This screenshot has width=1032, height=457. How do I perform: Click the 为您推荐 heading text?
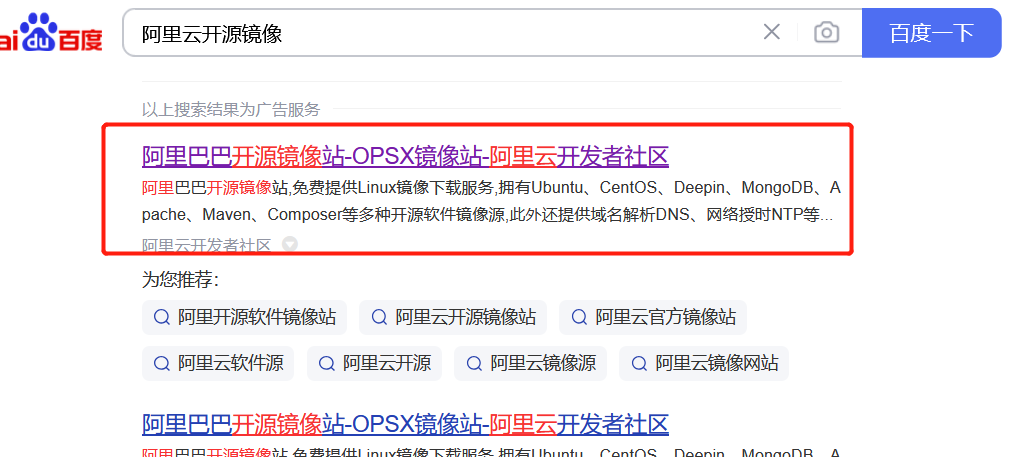[x=180, y=280]
